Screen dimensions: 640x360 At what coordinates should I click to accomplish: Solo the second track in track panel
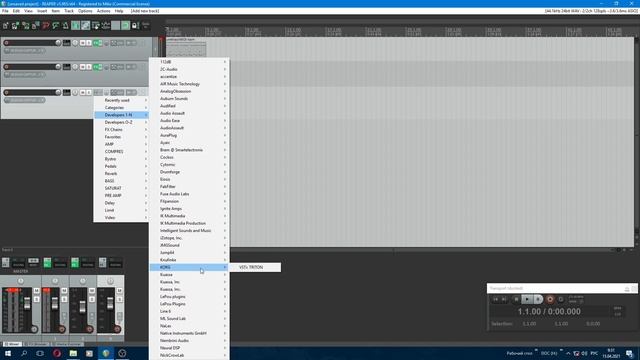89,67
